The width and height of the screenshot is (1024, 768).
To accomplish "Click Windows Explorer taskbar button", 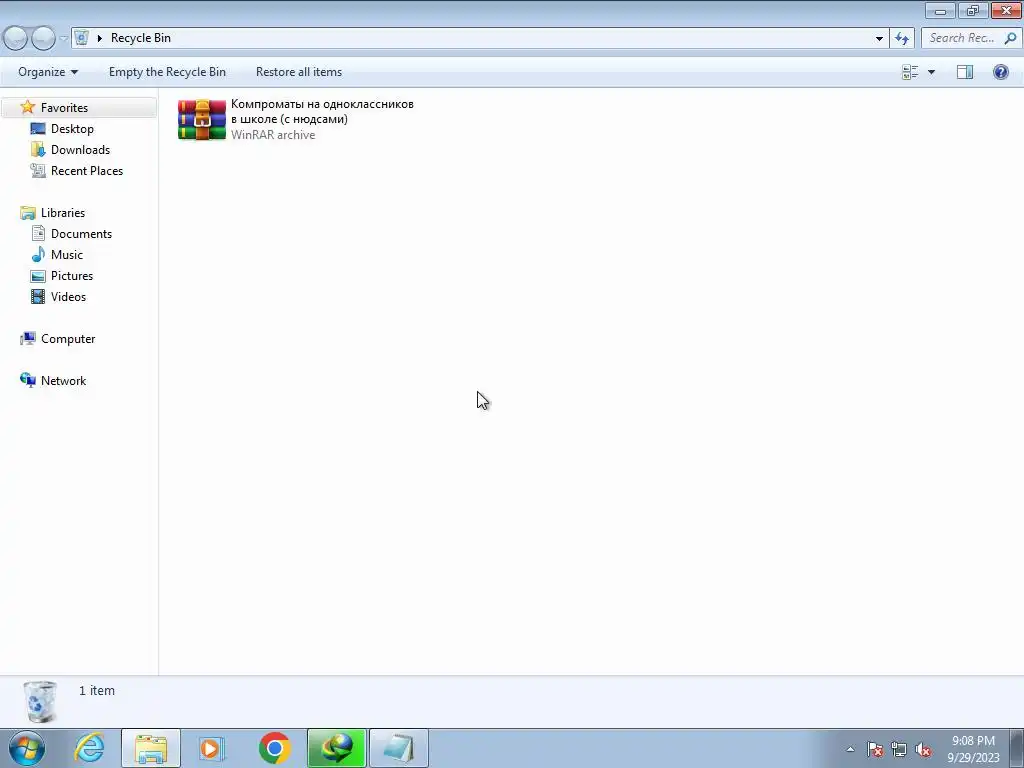I will 151,748.
